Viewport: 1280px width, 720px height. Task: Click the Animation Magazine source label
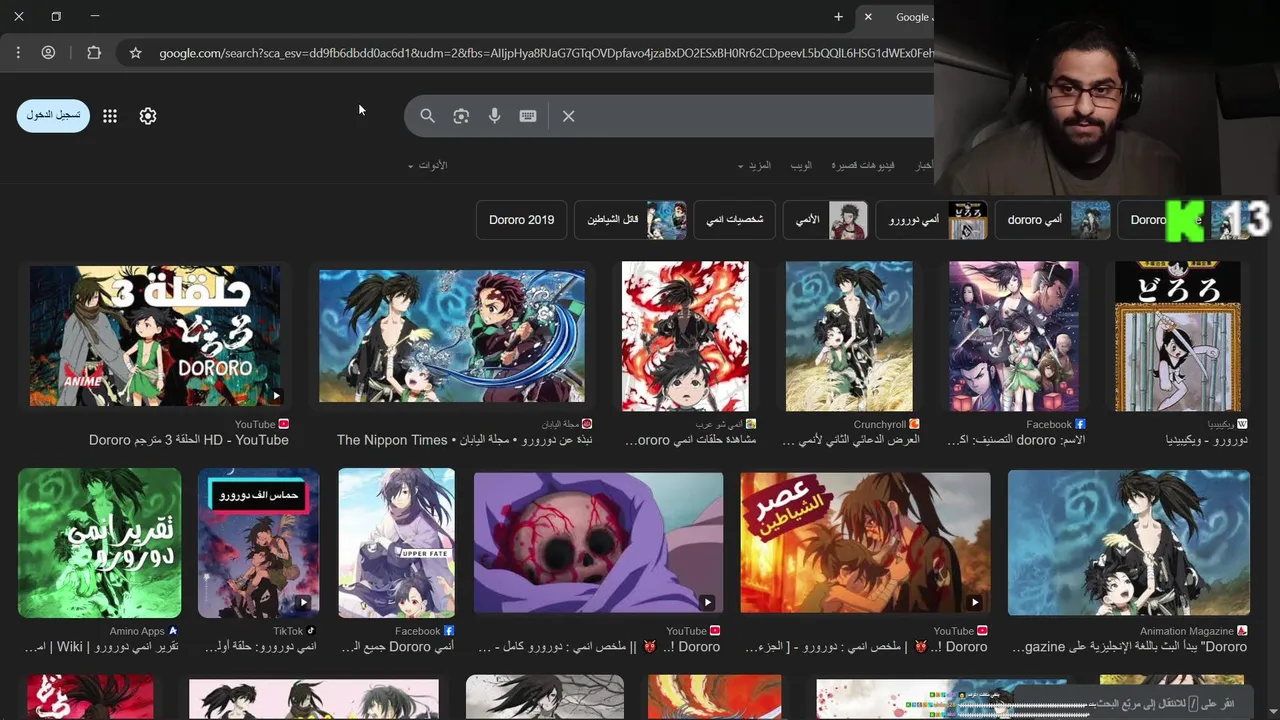pyautogui.click(x=1187, y=631)
